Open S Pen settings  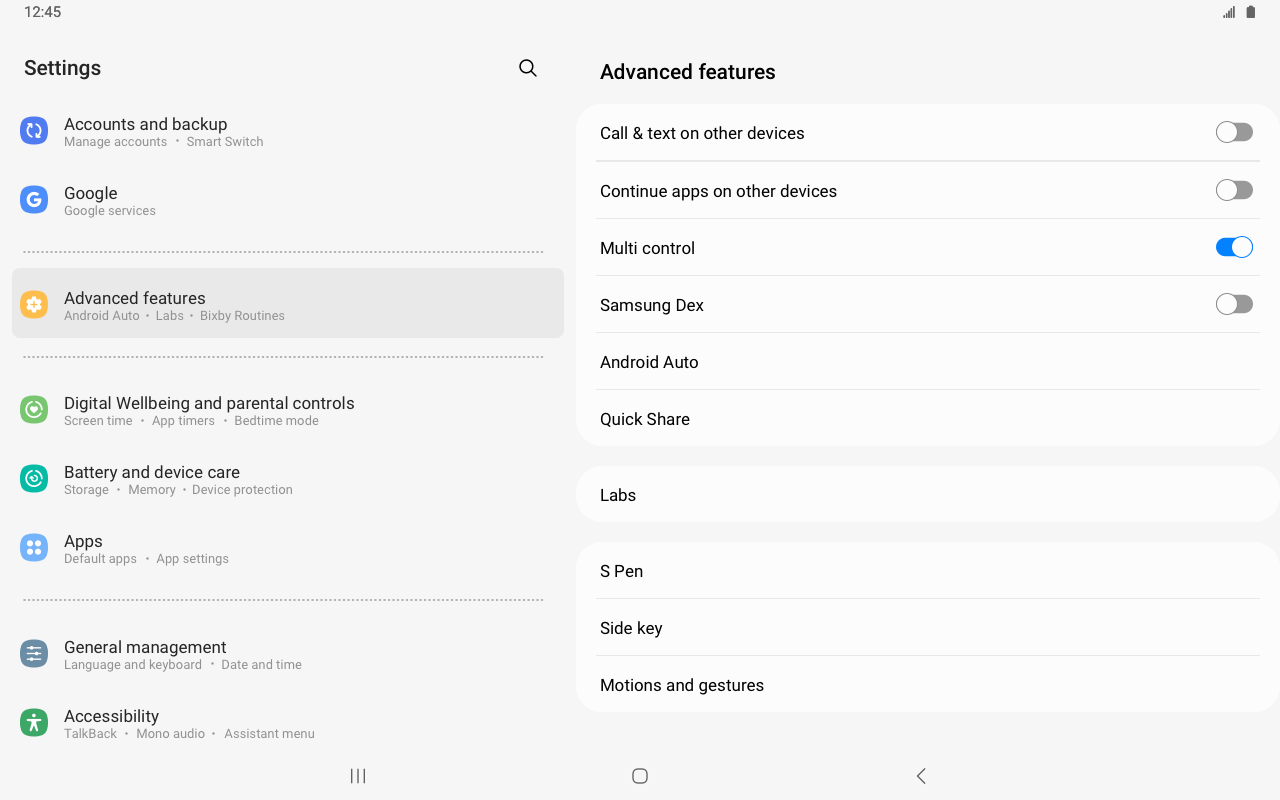[622, 571]
